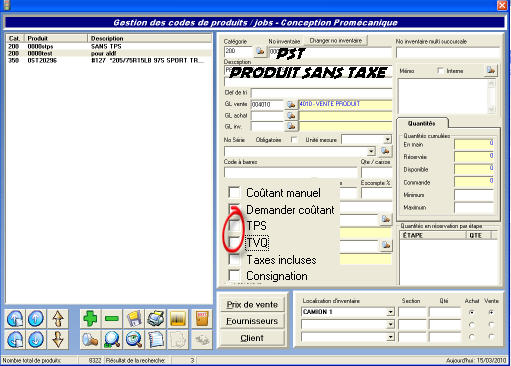This screenshot has width=511, height=366.
Task: Select the 0ST20296 product row
Action: pyautogui.click(x=109, y=60)
